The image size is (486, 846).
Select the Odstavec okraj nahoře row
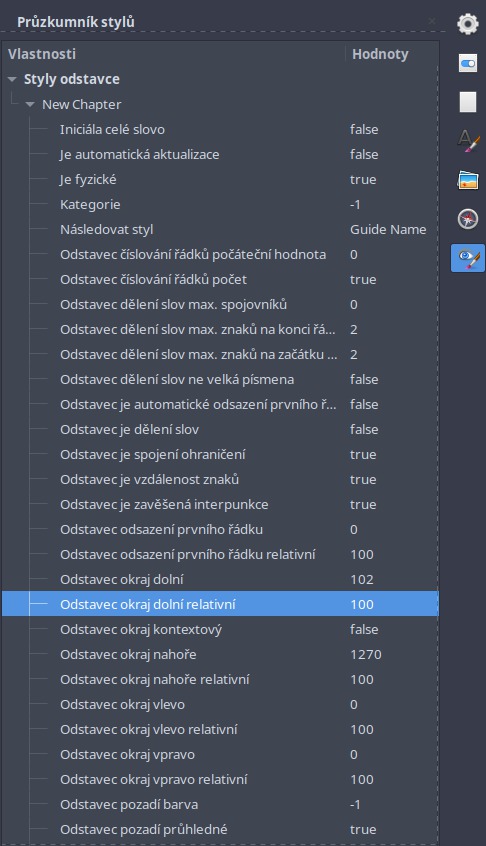coord(220,654)
